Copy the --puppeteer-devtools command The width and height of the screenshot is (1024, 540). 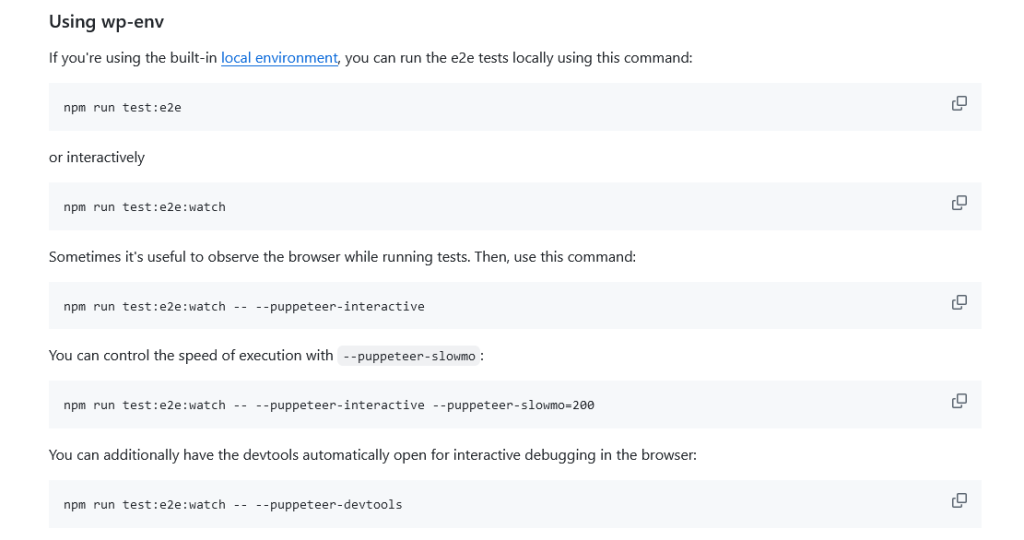(x=959, y=500)
